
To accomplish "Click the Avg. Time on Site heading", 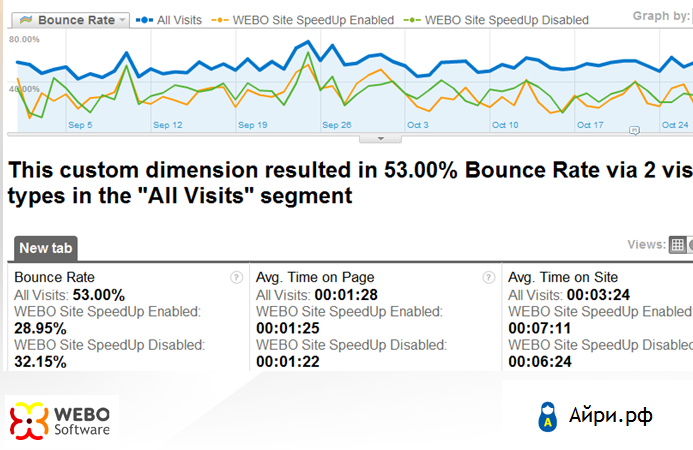I will tap(563, 277).
